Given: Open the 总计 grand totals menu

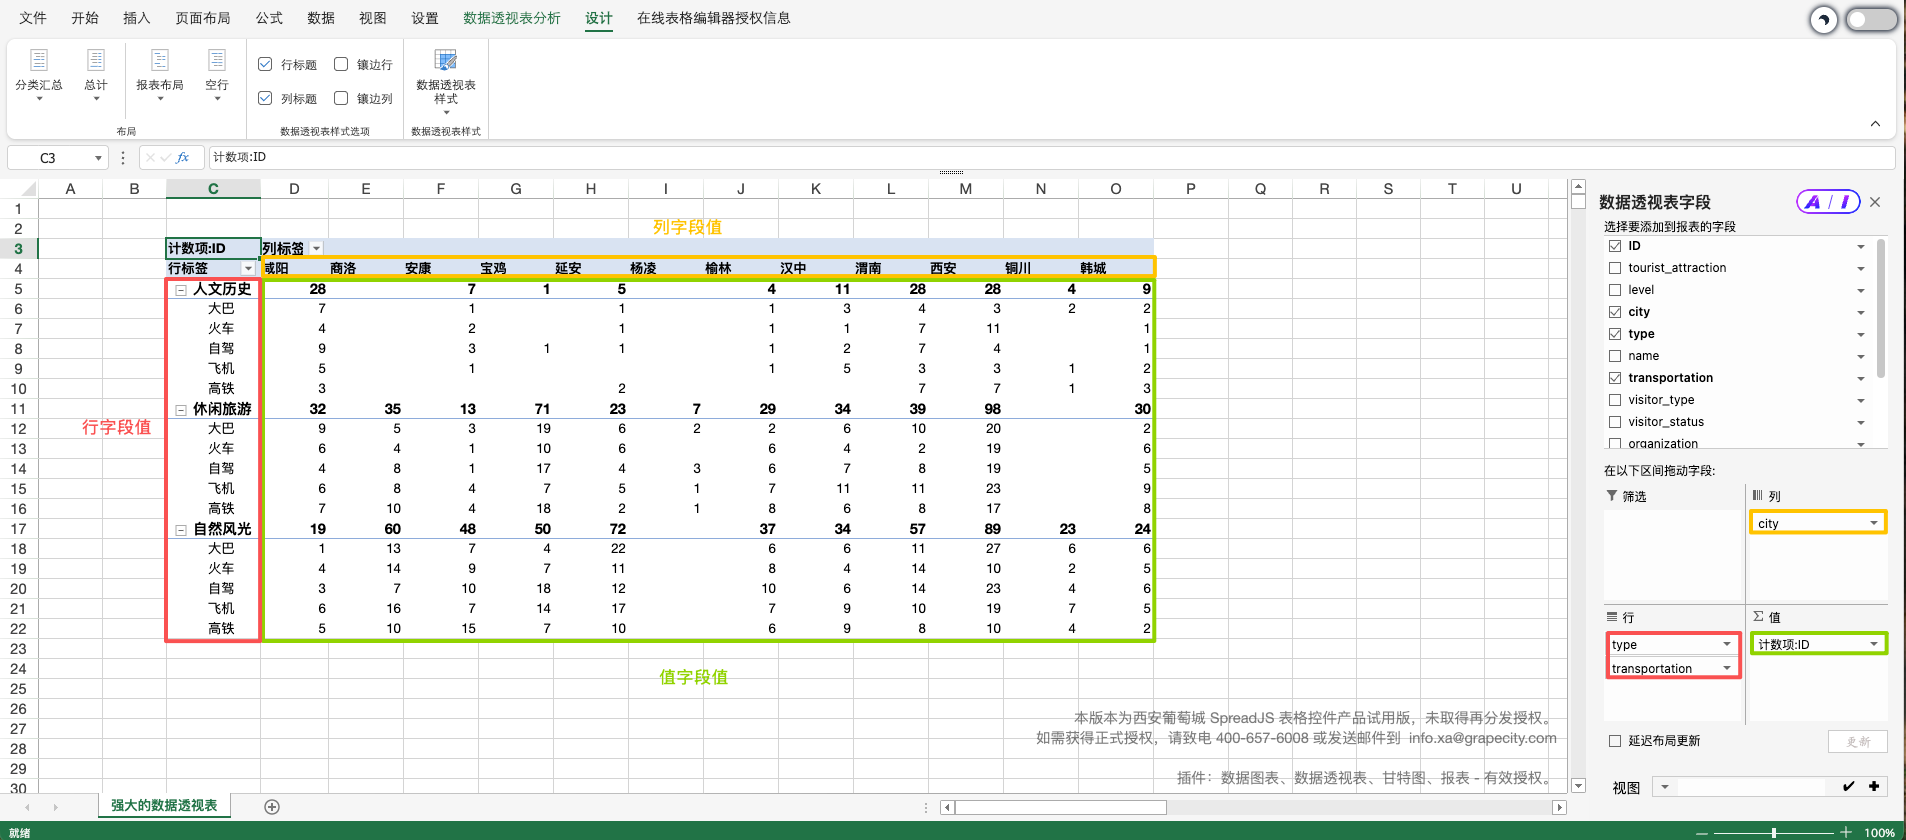Looking at the screenshot, I should (96, 75).
